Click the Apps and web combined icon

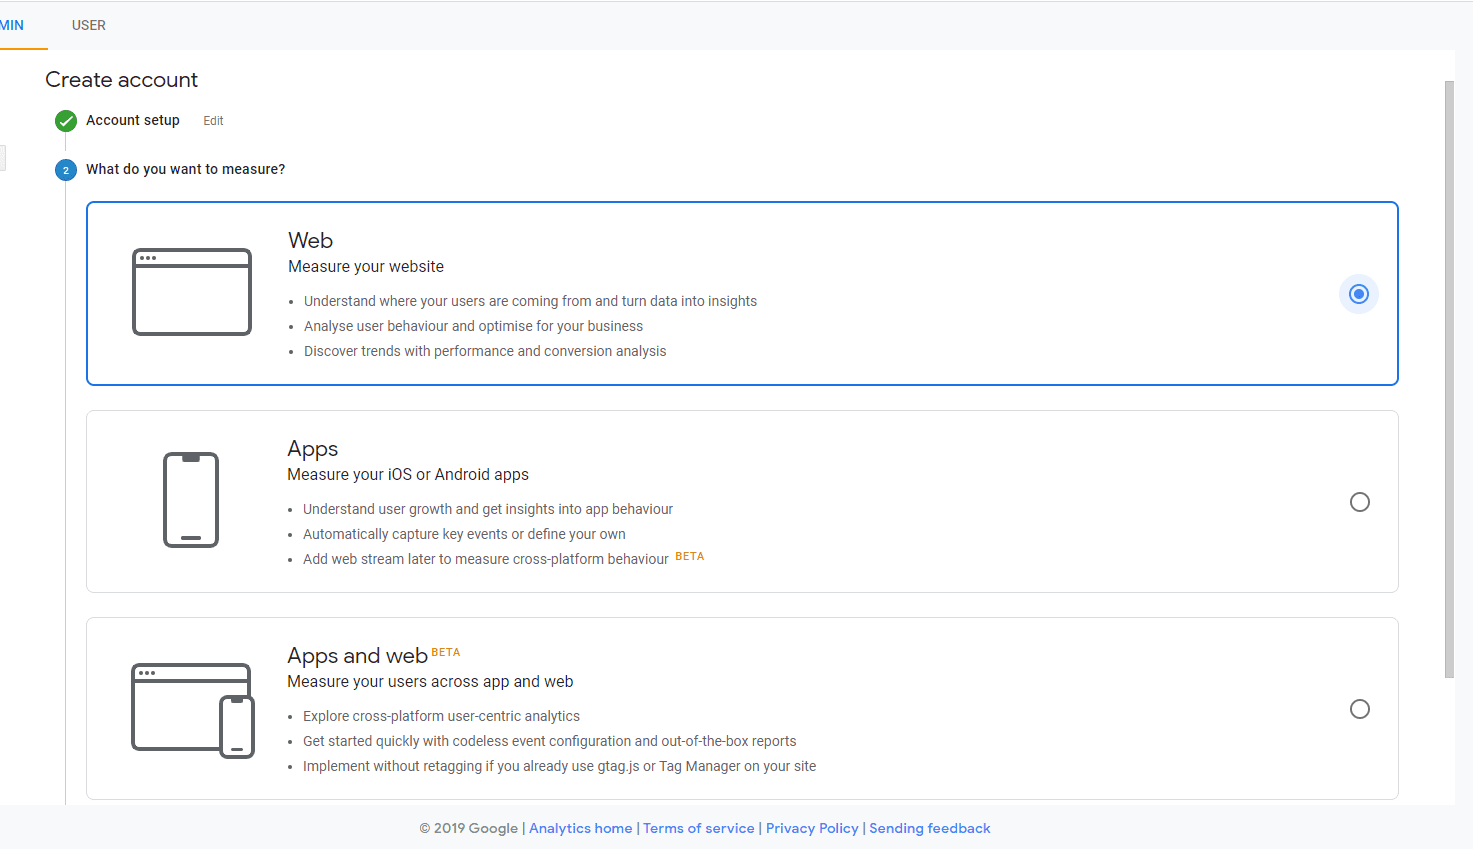[x=193, y=711]
